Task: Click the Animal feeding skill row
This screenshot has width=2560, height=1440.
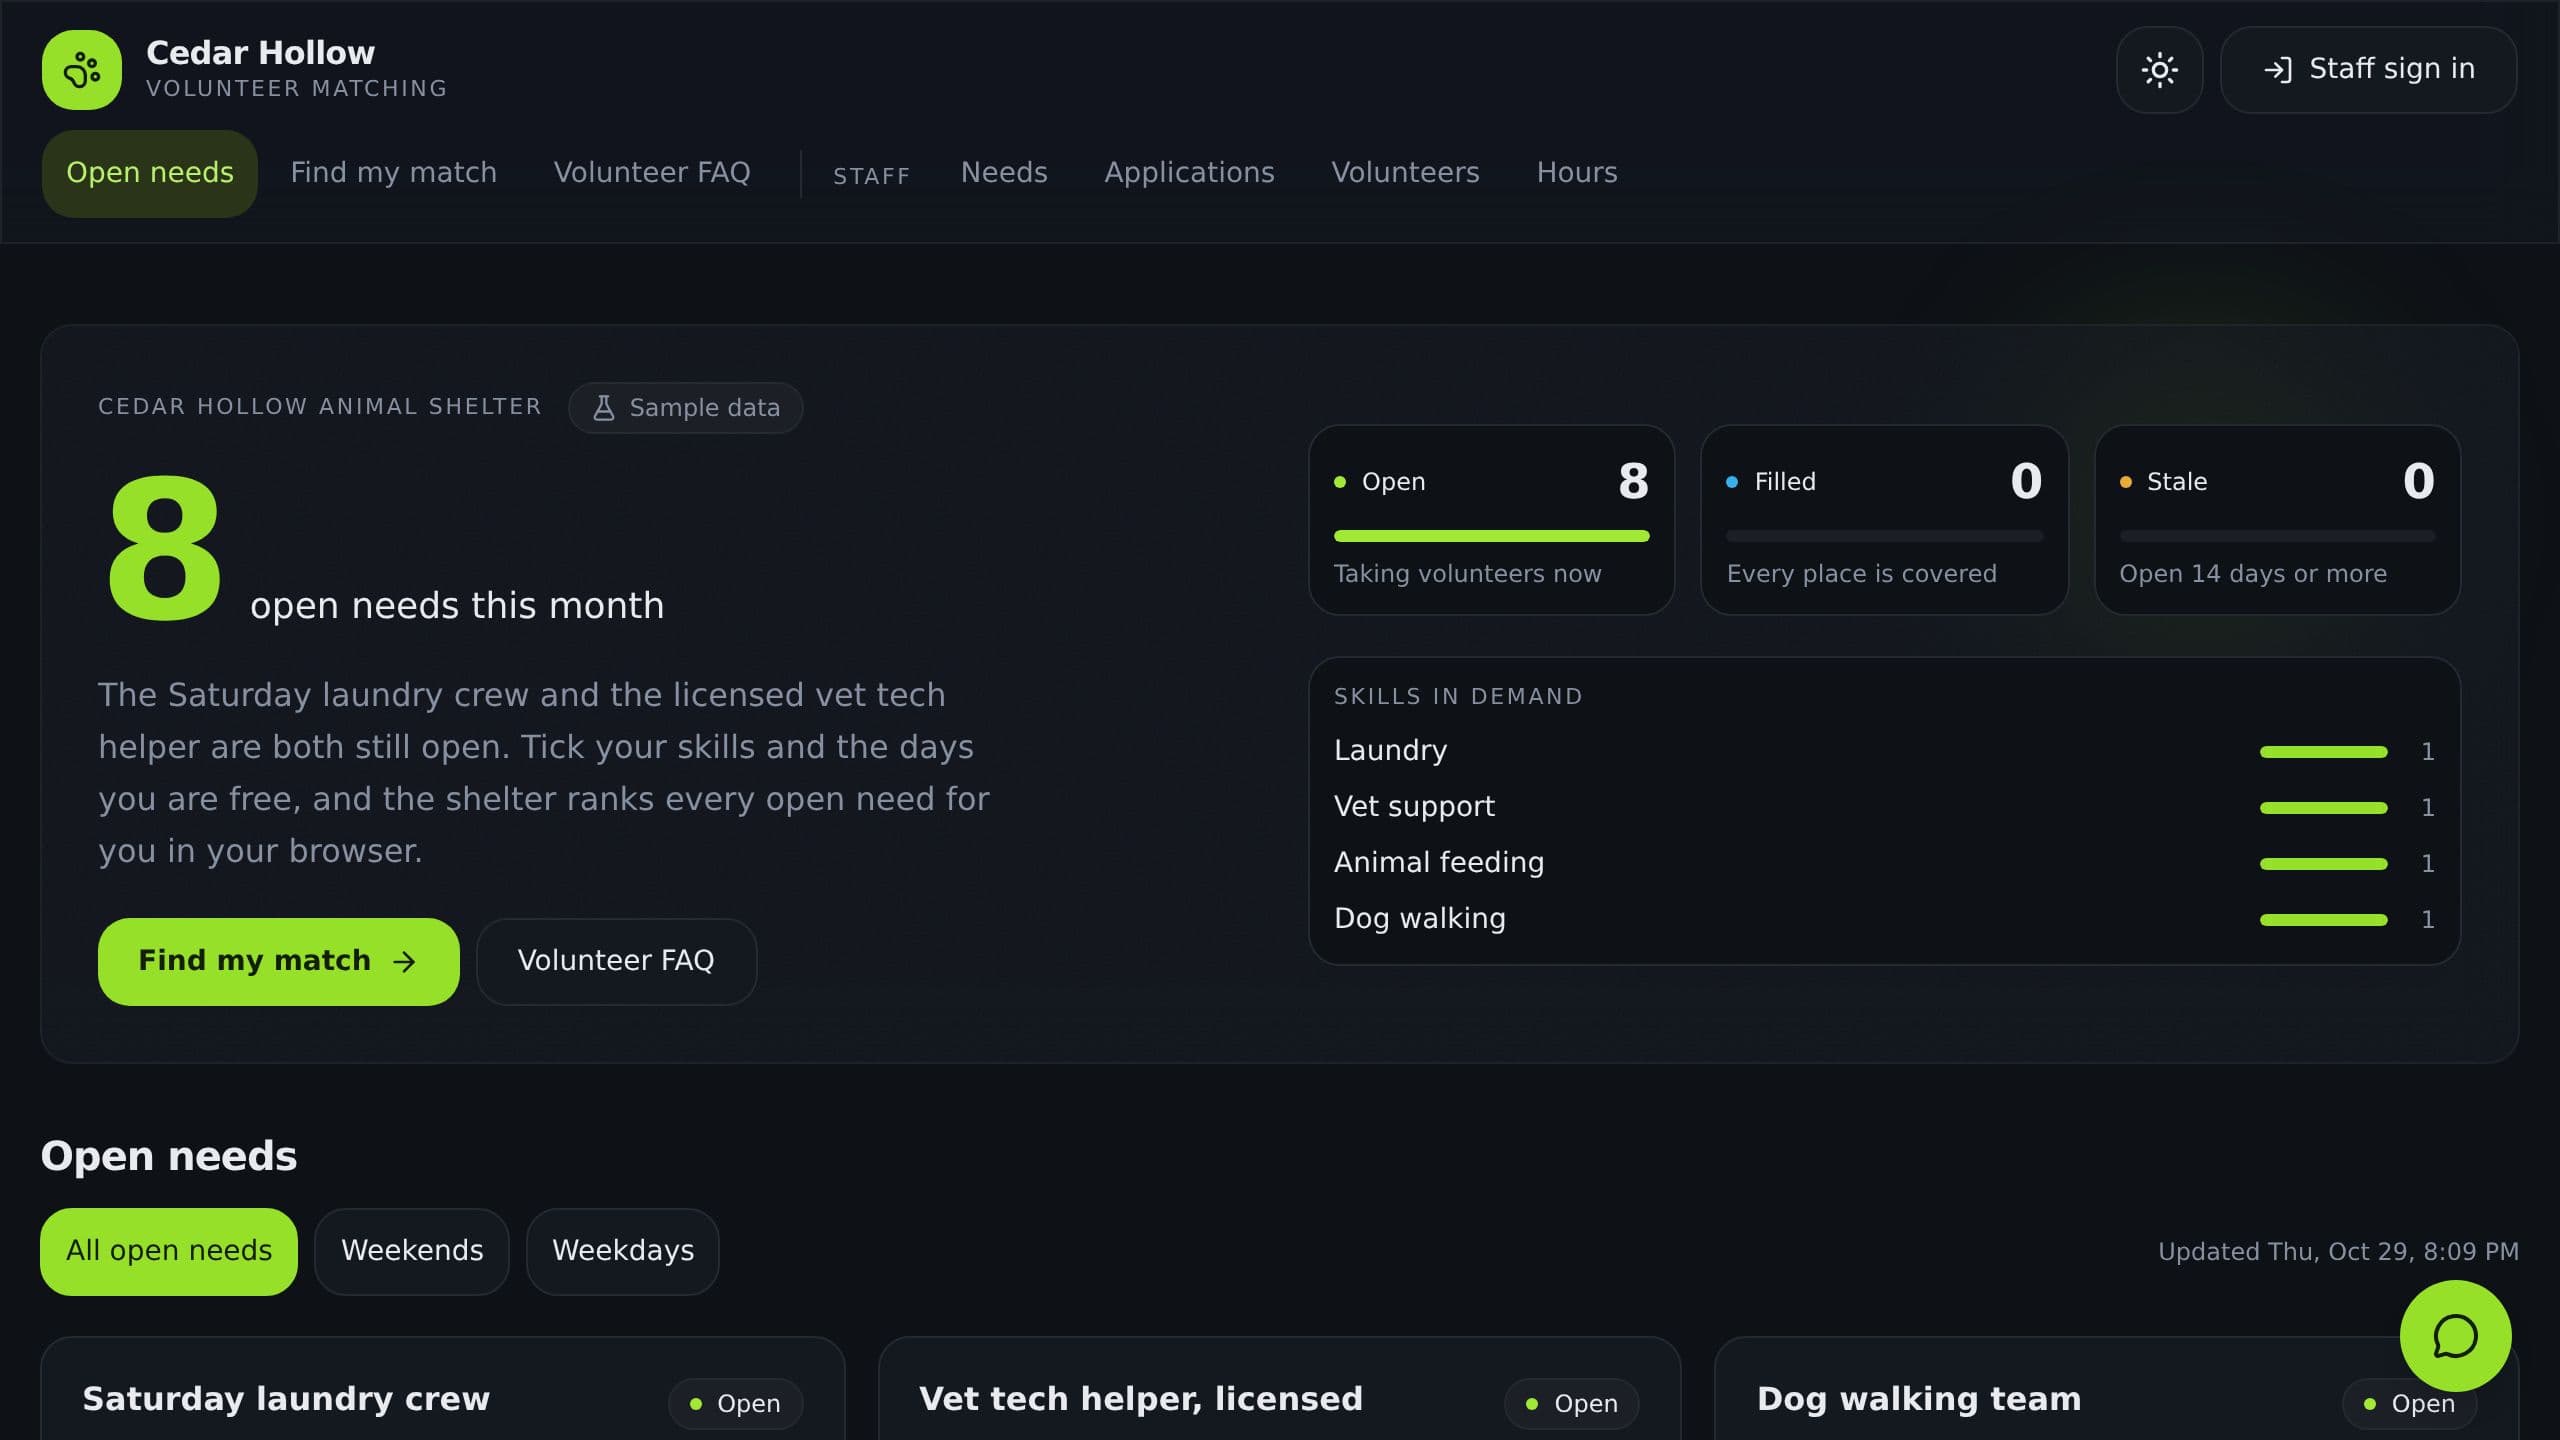Action: point(1884,863)
